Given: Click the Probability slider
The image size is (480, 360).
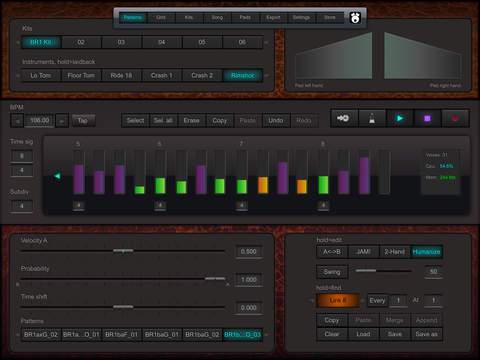Looking at the screenshot, I should coord(123,278).
